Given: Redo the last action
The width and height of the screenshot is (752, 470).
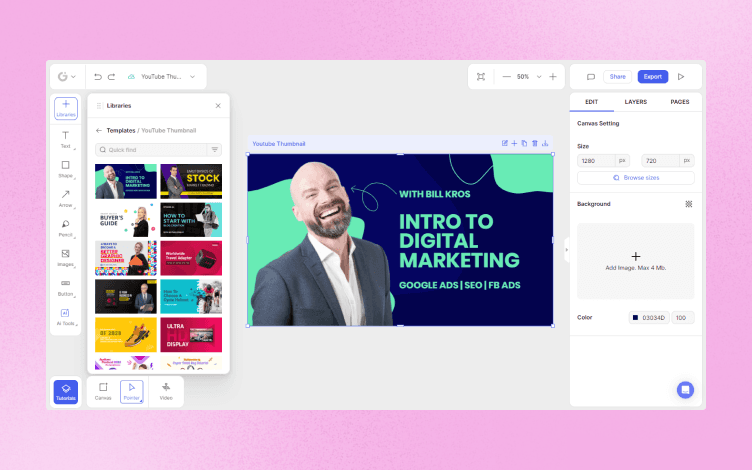Looking at the screenshot, I should pos(111,77).
